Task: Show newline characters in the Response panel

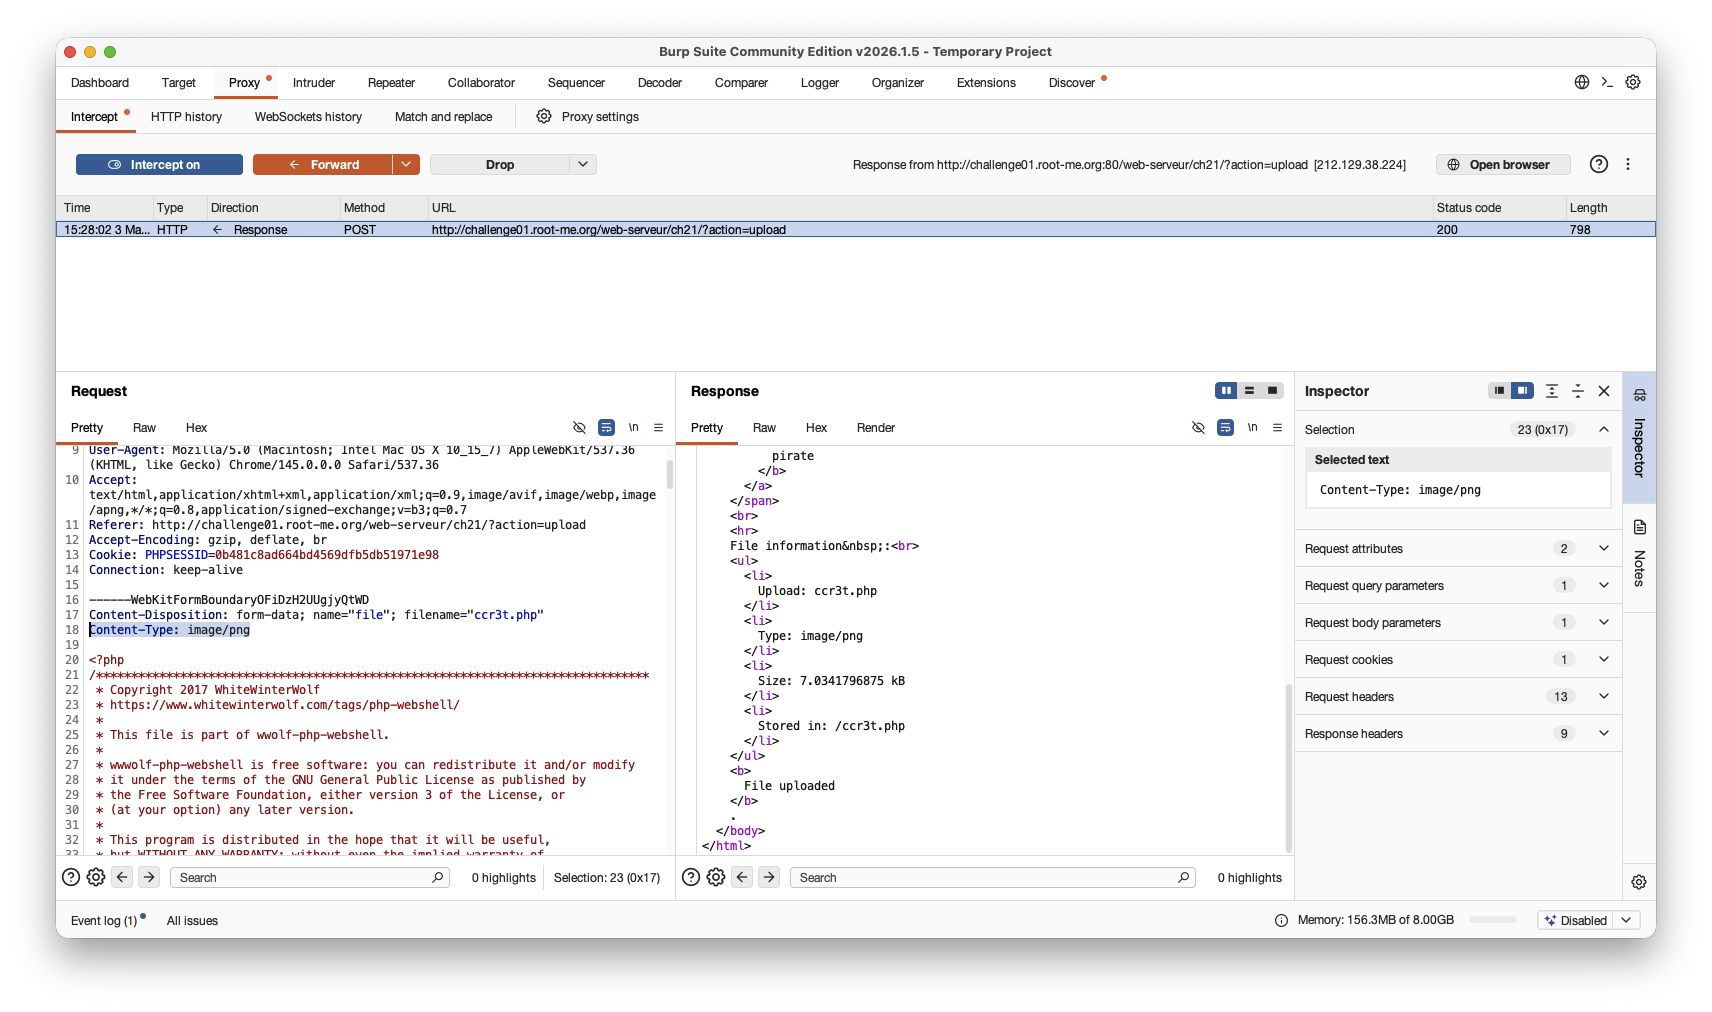Action: point(1252,427)
